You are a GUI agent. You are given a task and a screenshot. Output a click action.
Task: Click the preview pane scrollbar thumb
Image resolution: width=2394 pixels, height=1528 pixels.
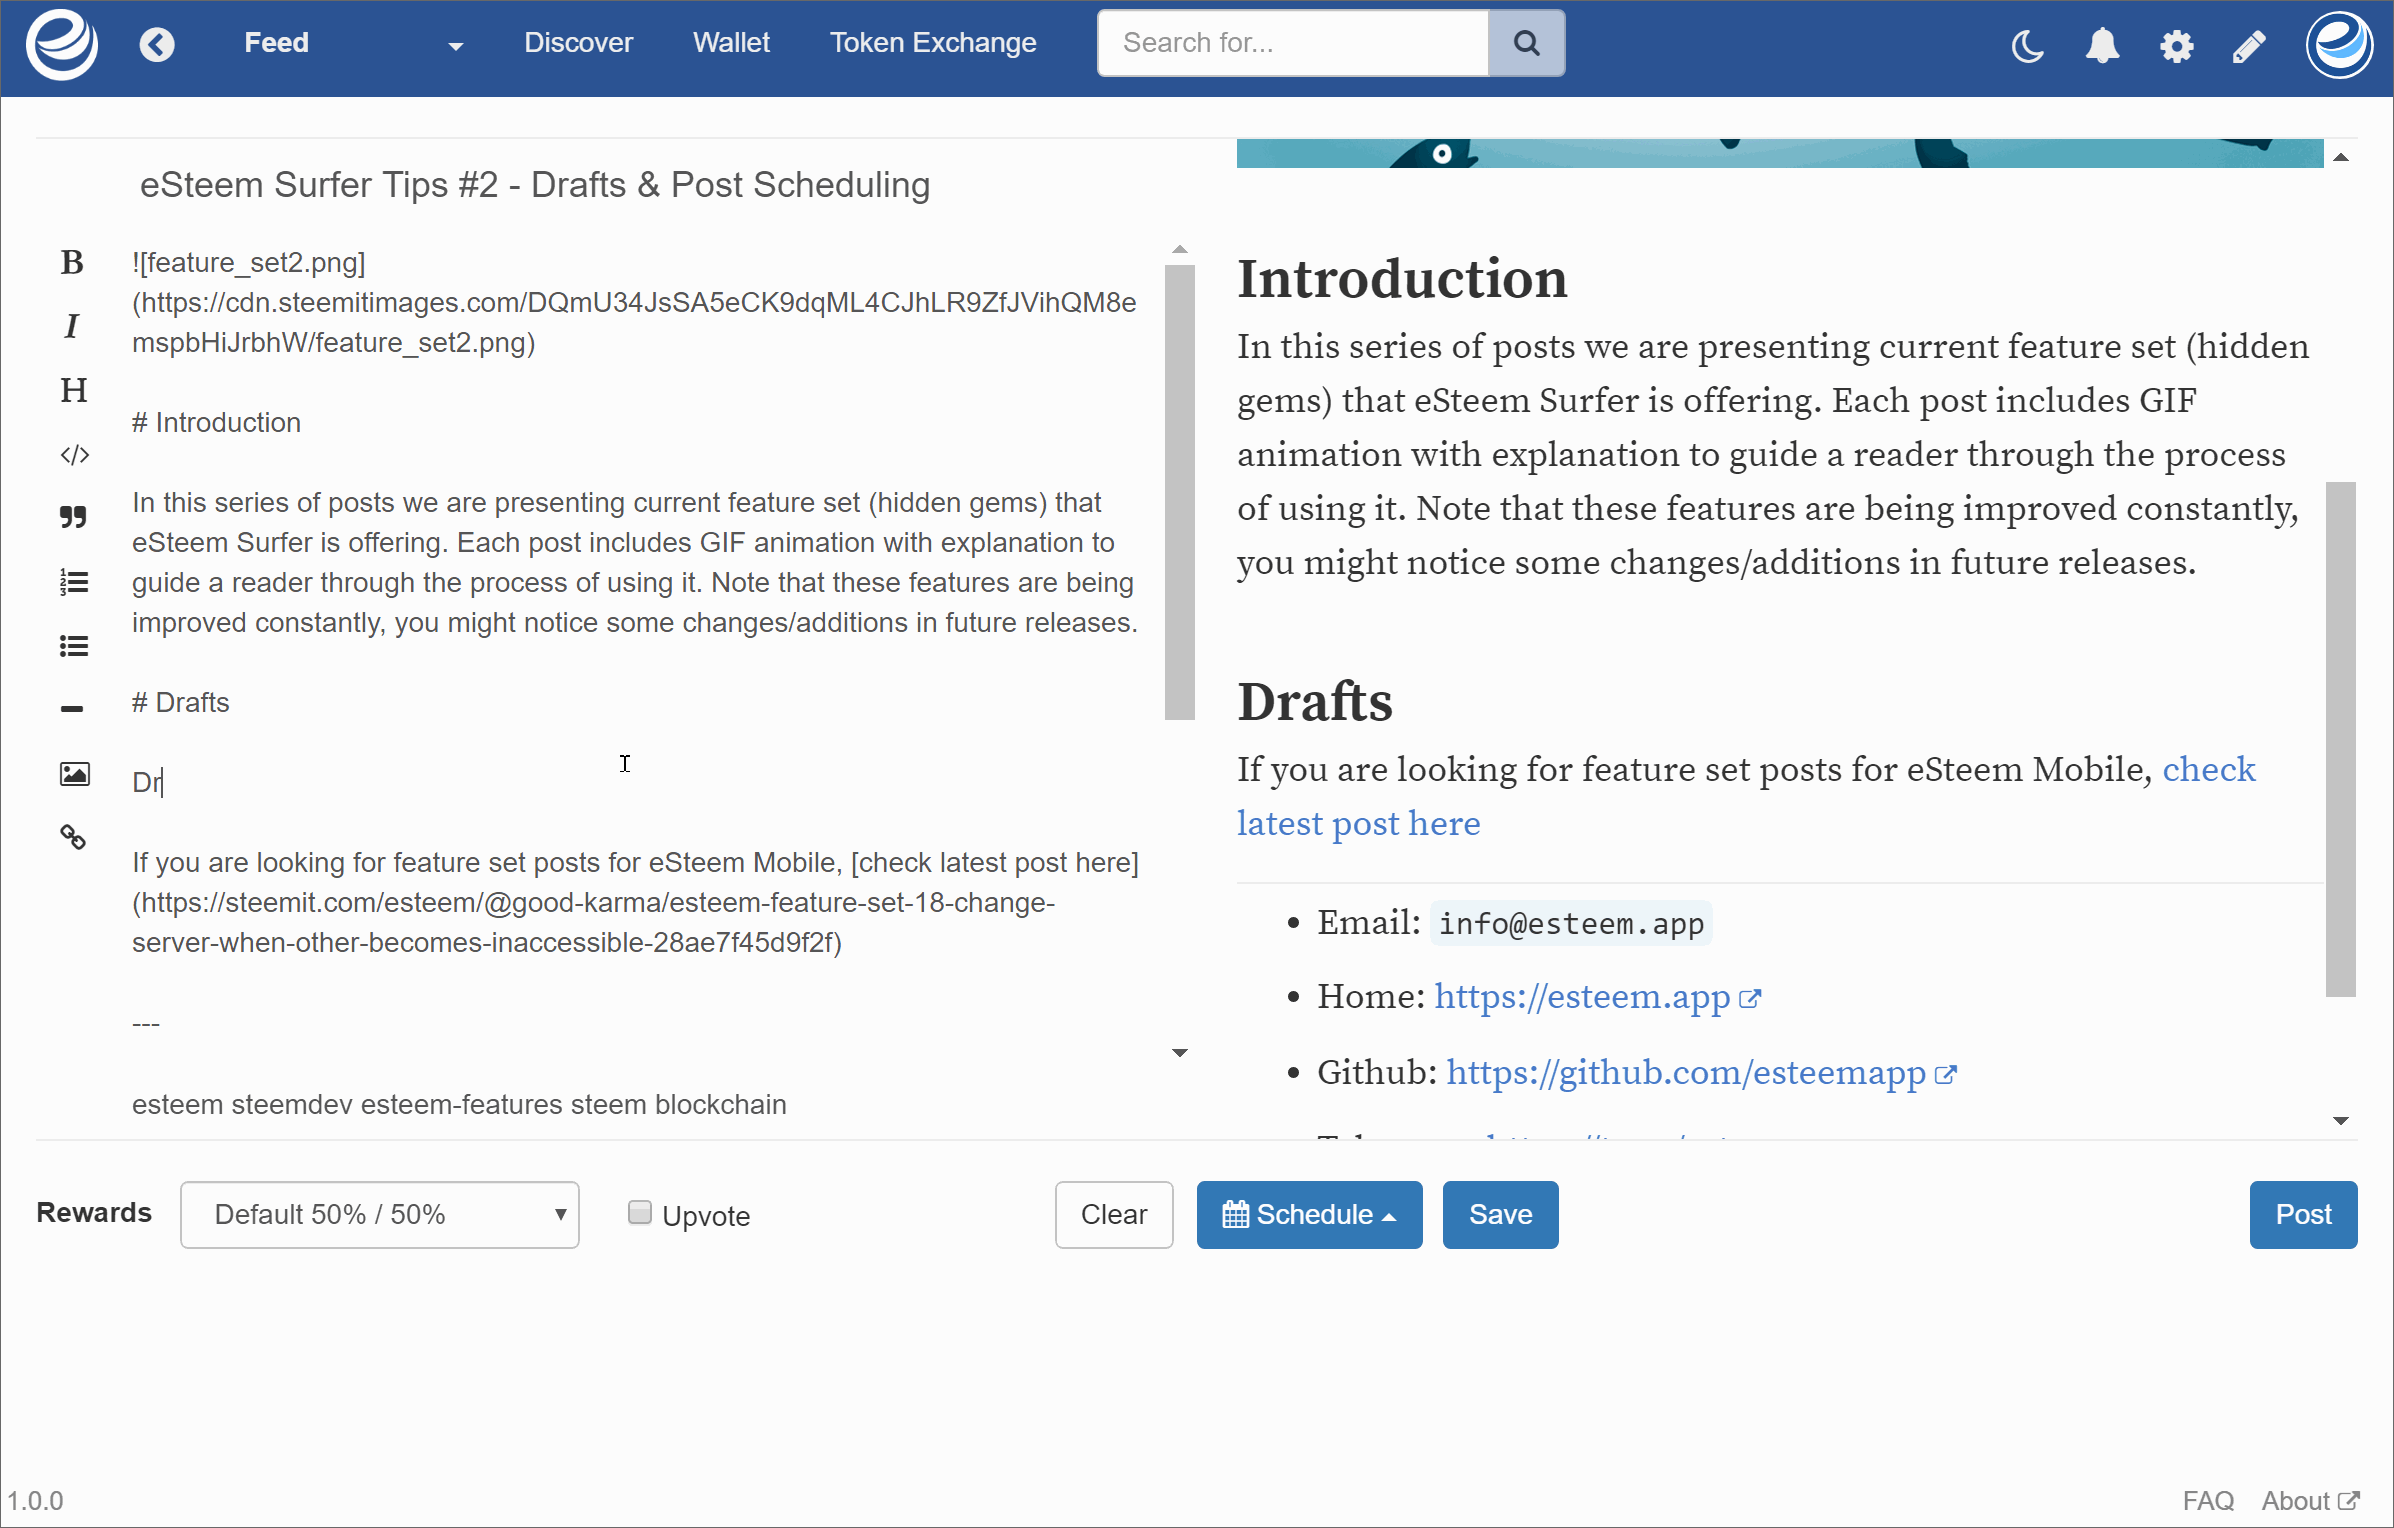2340,740
